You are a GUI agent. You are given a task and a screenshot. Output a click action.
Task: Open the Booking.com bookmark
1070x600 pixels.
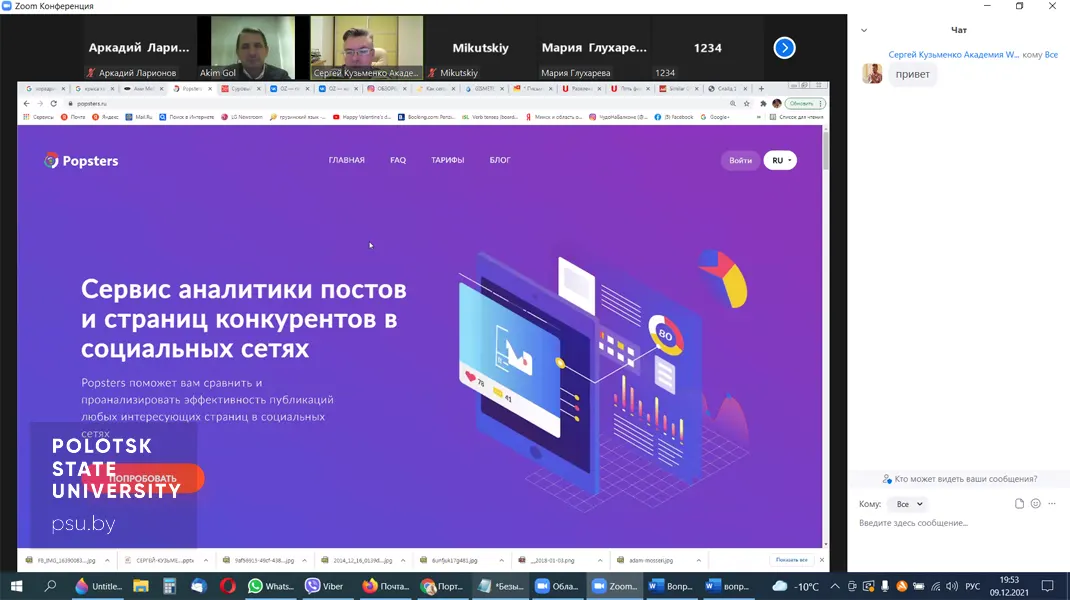coord(426,117)
